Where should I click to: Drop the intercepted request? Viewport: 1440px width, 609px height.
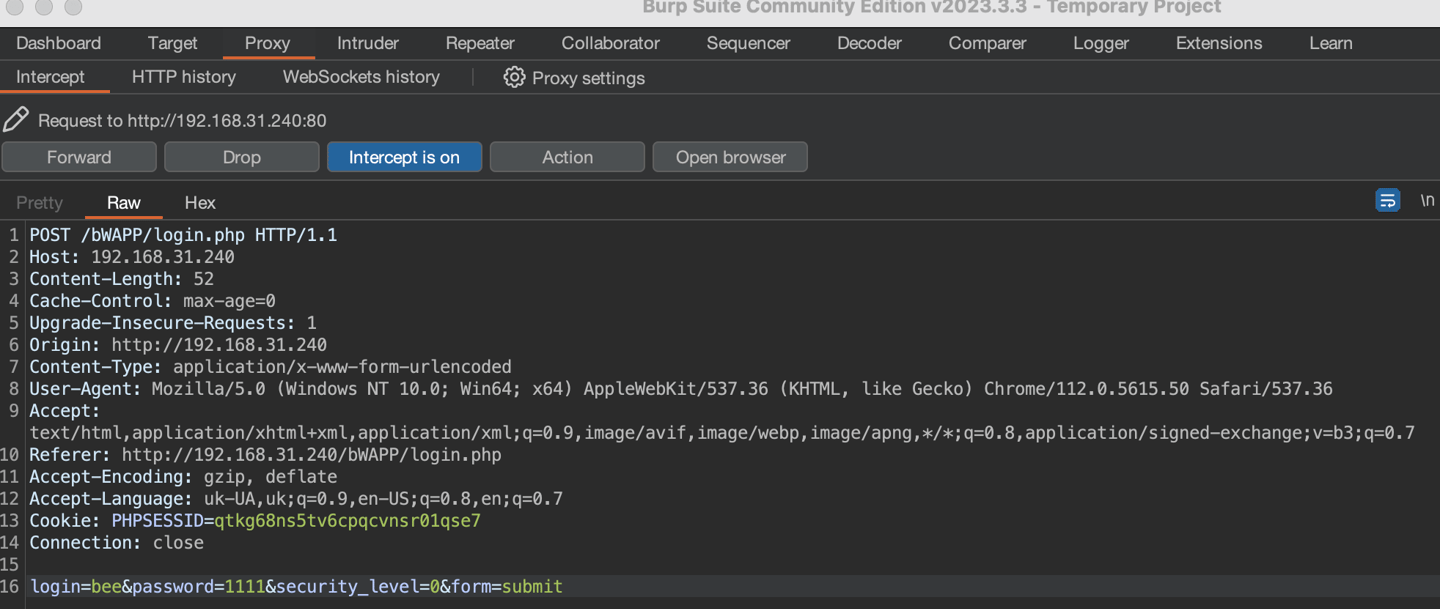click(x=242, y=157)
